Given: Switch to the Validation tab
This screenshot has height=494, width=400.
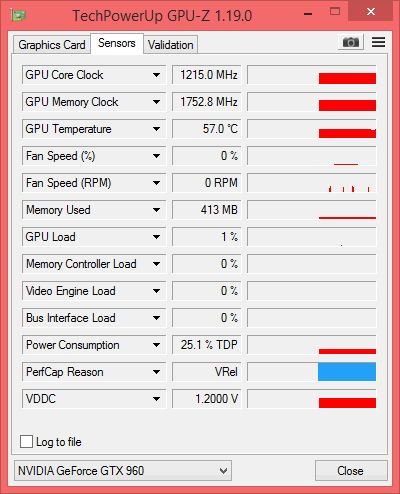Looking at the screenshot, I should (171, 45).
